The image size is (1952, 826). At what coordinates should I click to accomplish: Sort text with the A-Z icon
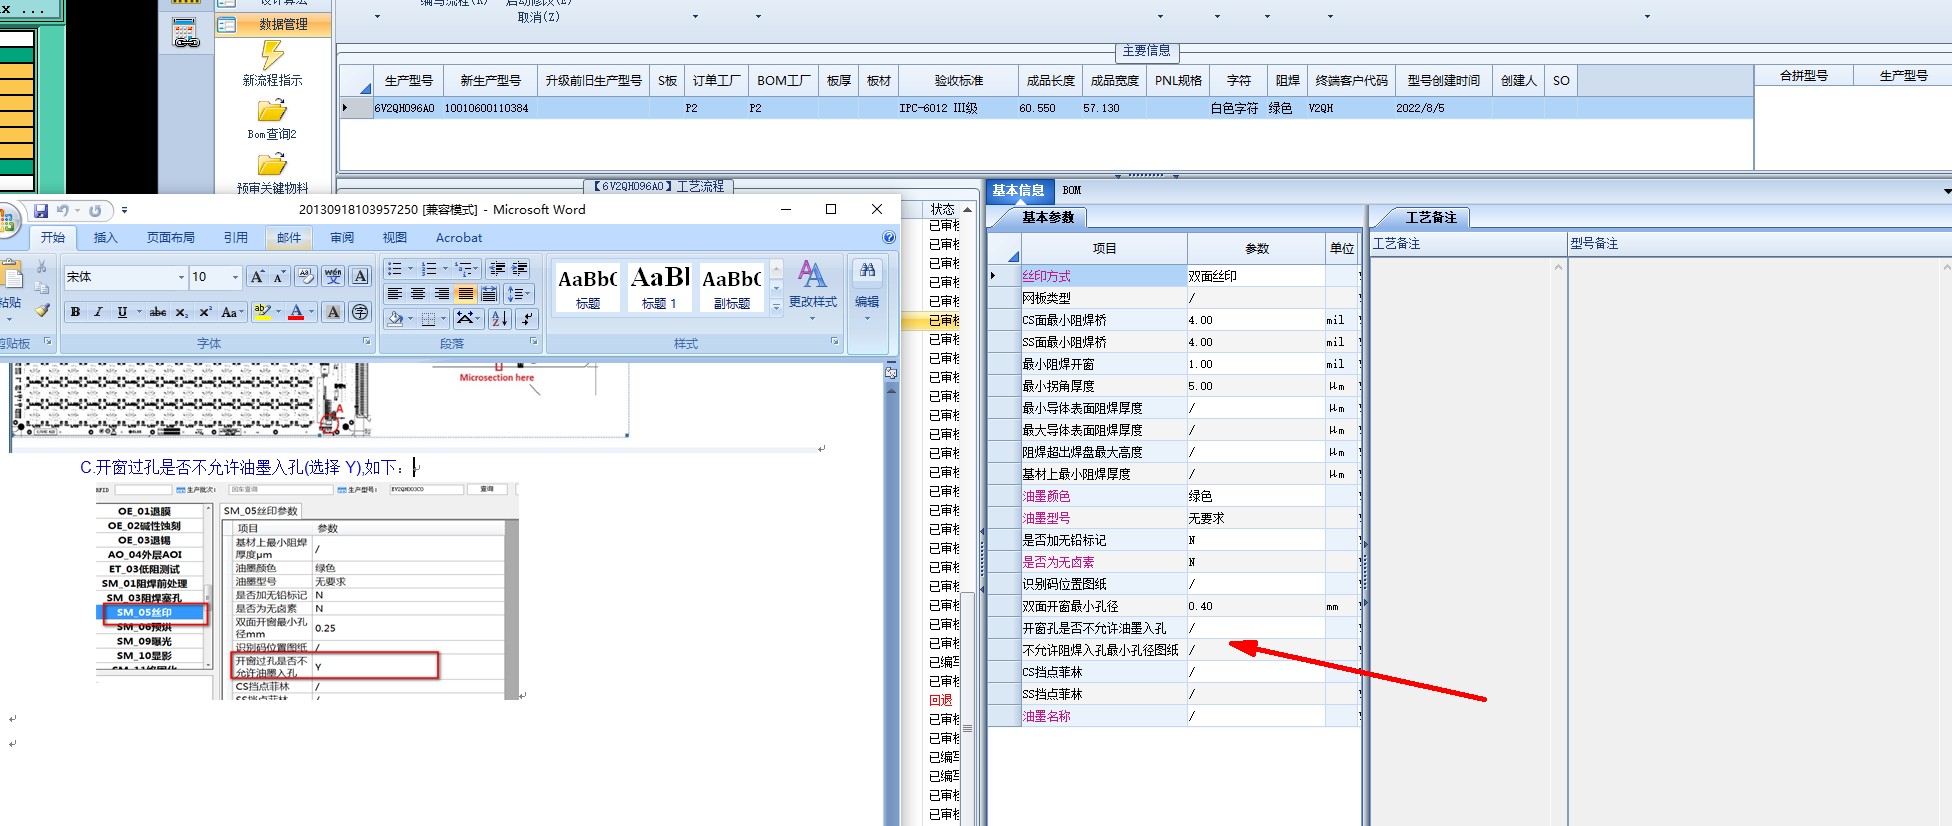[x=500, y=319]
